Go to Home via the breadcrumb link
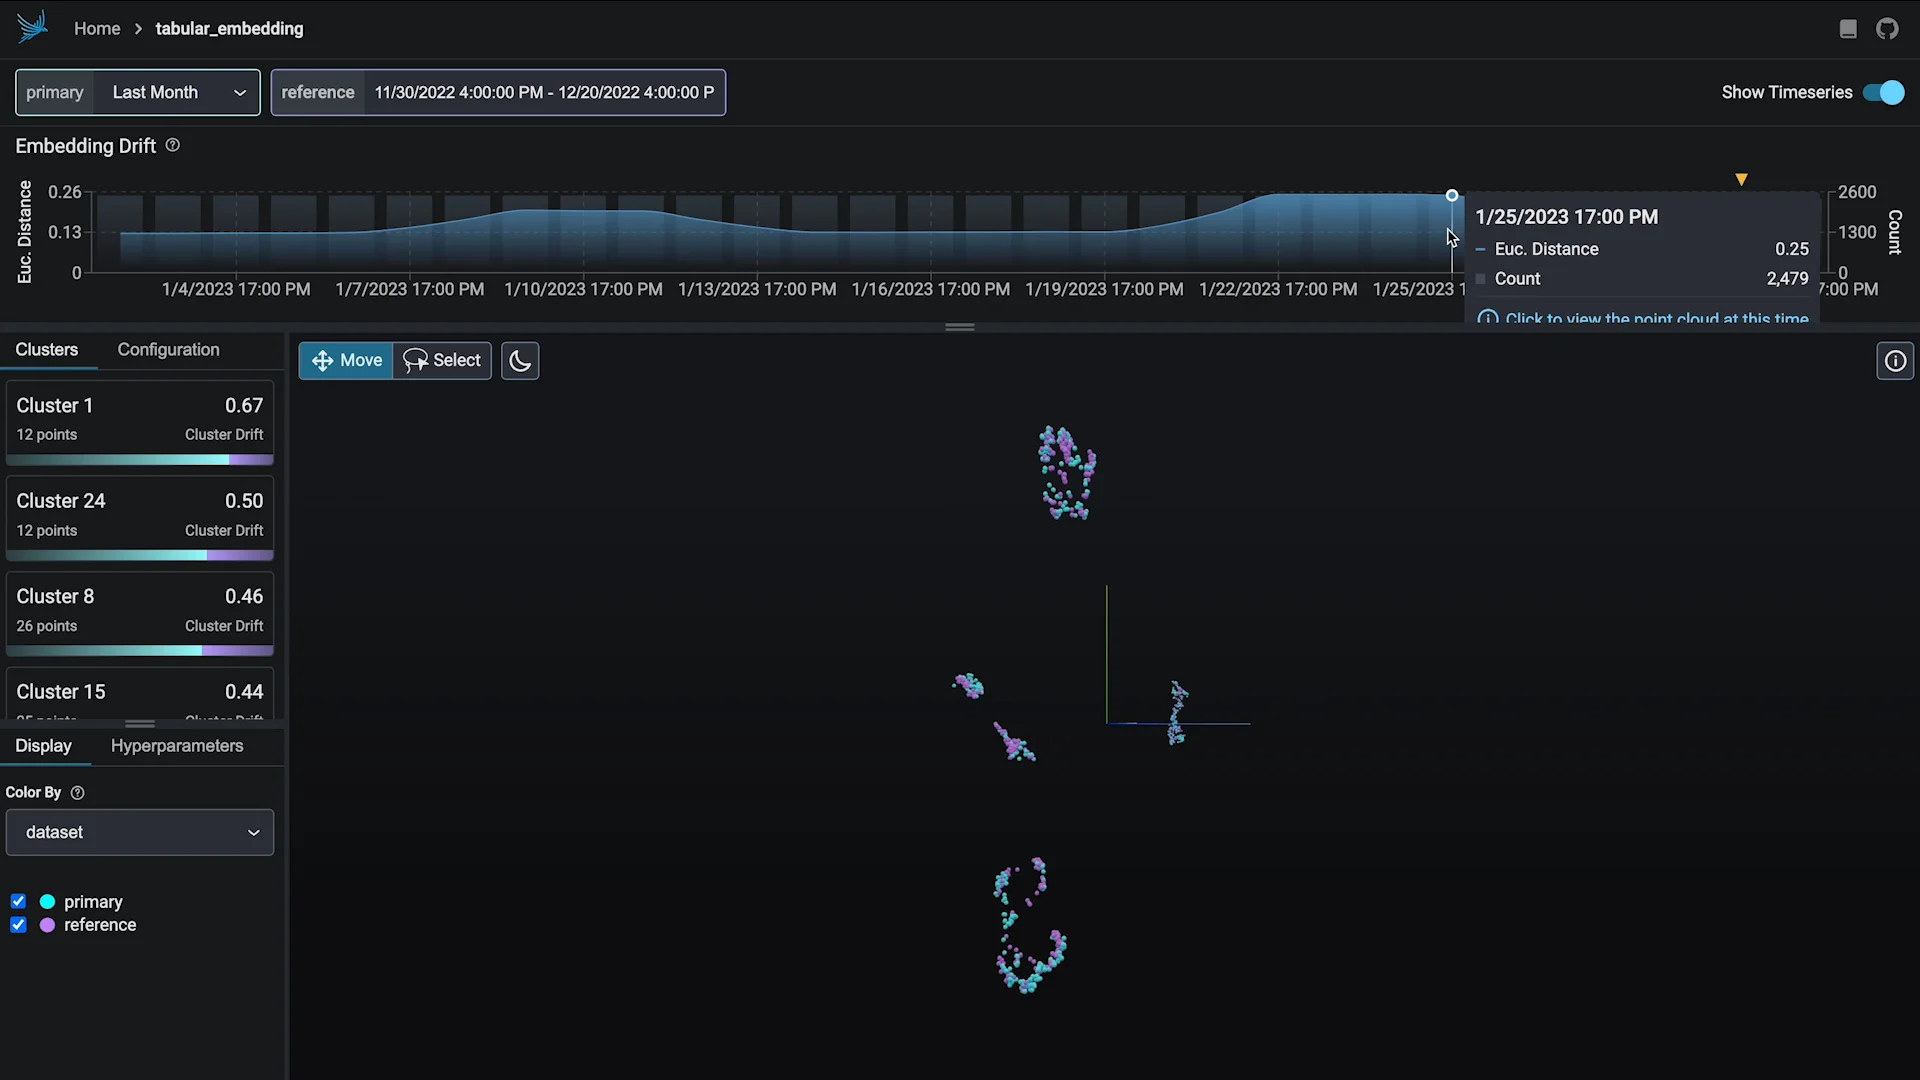This screenshot has width=1920, height=1080. (97, 28)
